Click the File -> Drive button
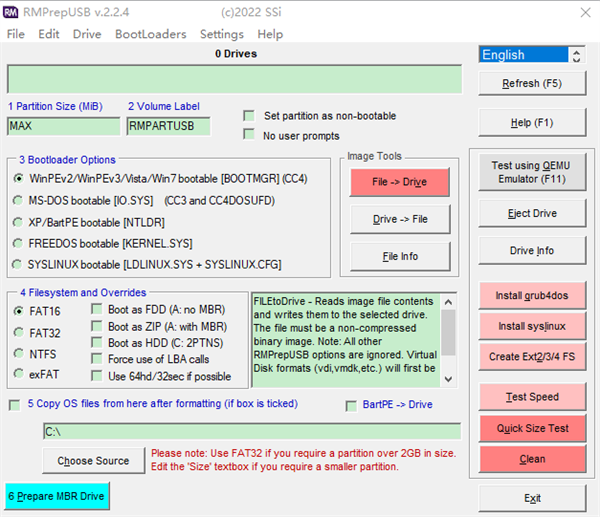The height and width of the screenshot is (517, 600). [400, 182]
